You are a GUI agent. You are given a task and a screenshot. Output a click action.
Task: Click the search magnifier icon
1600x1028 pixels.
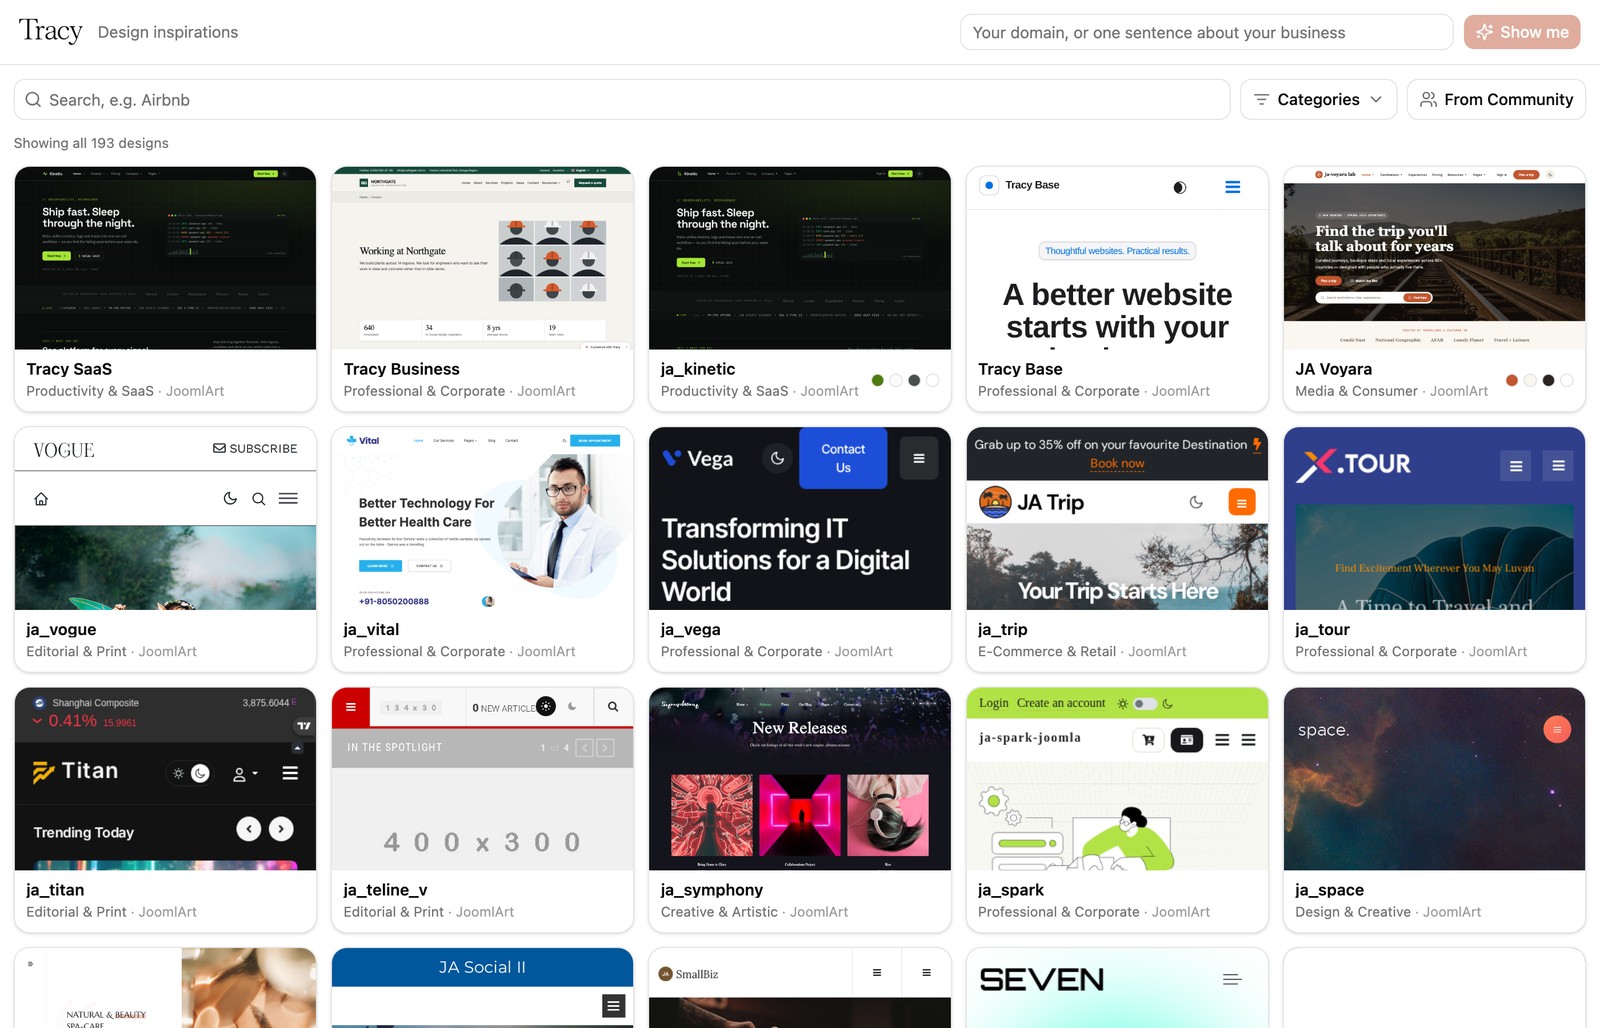click(33, 100)
